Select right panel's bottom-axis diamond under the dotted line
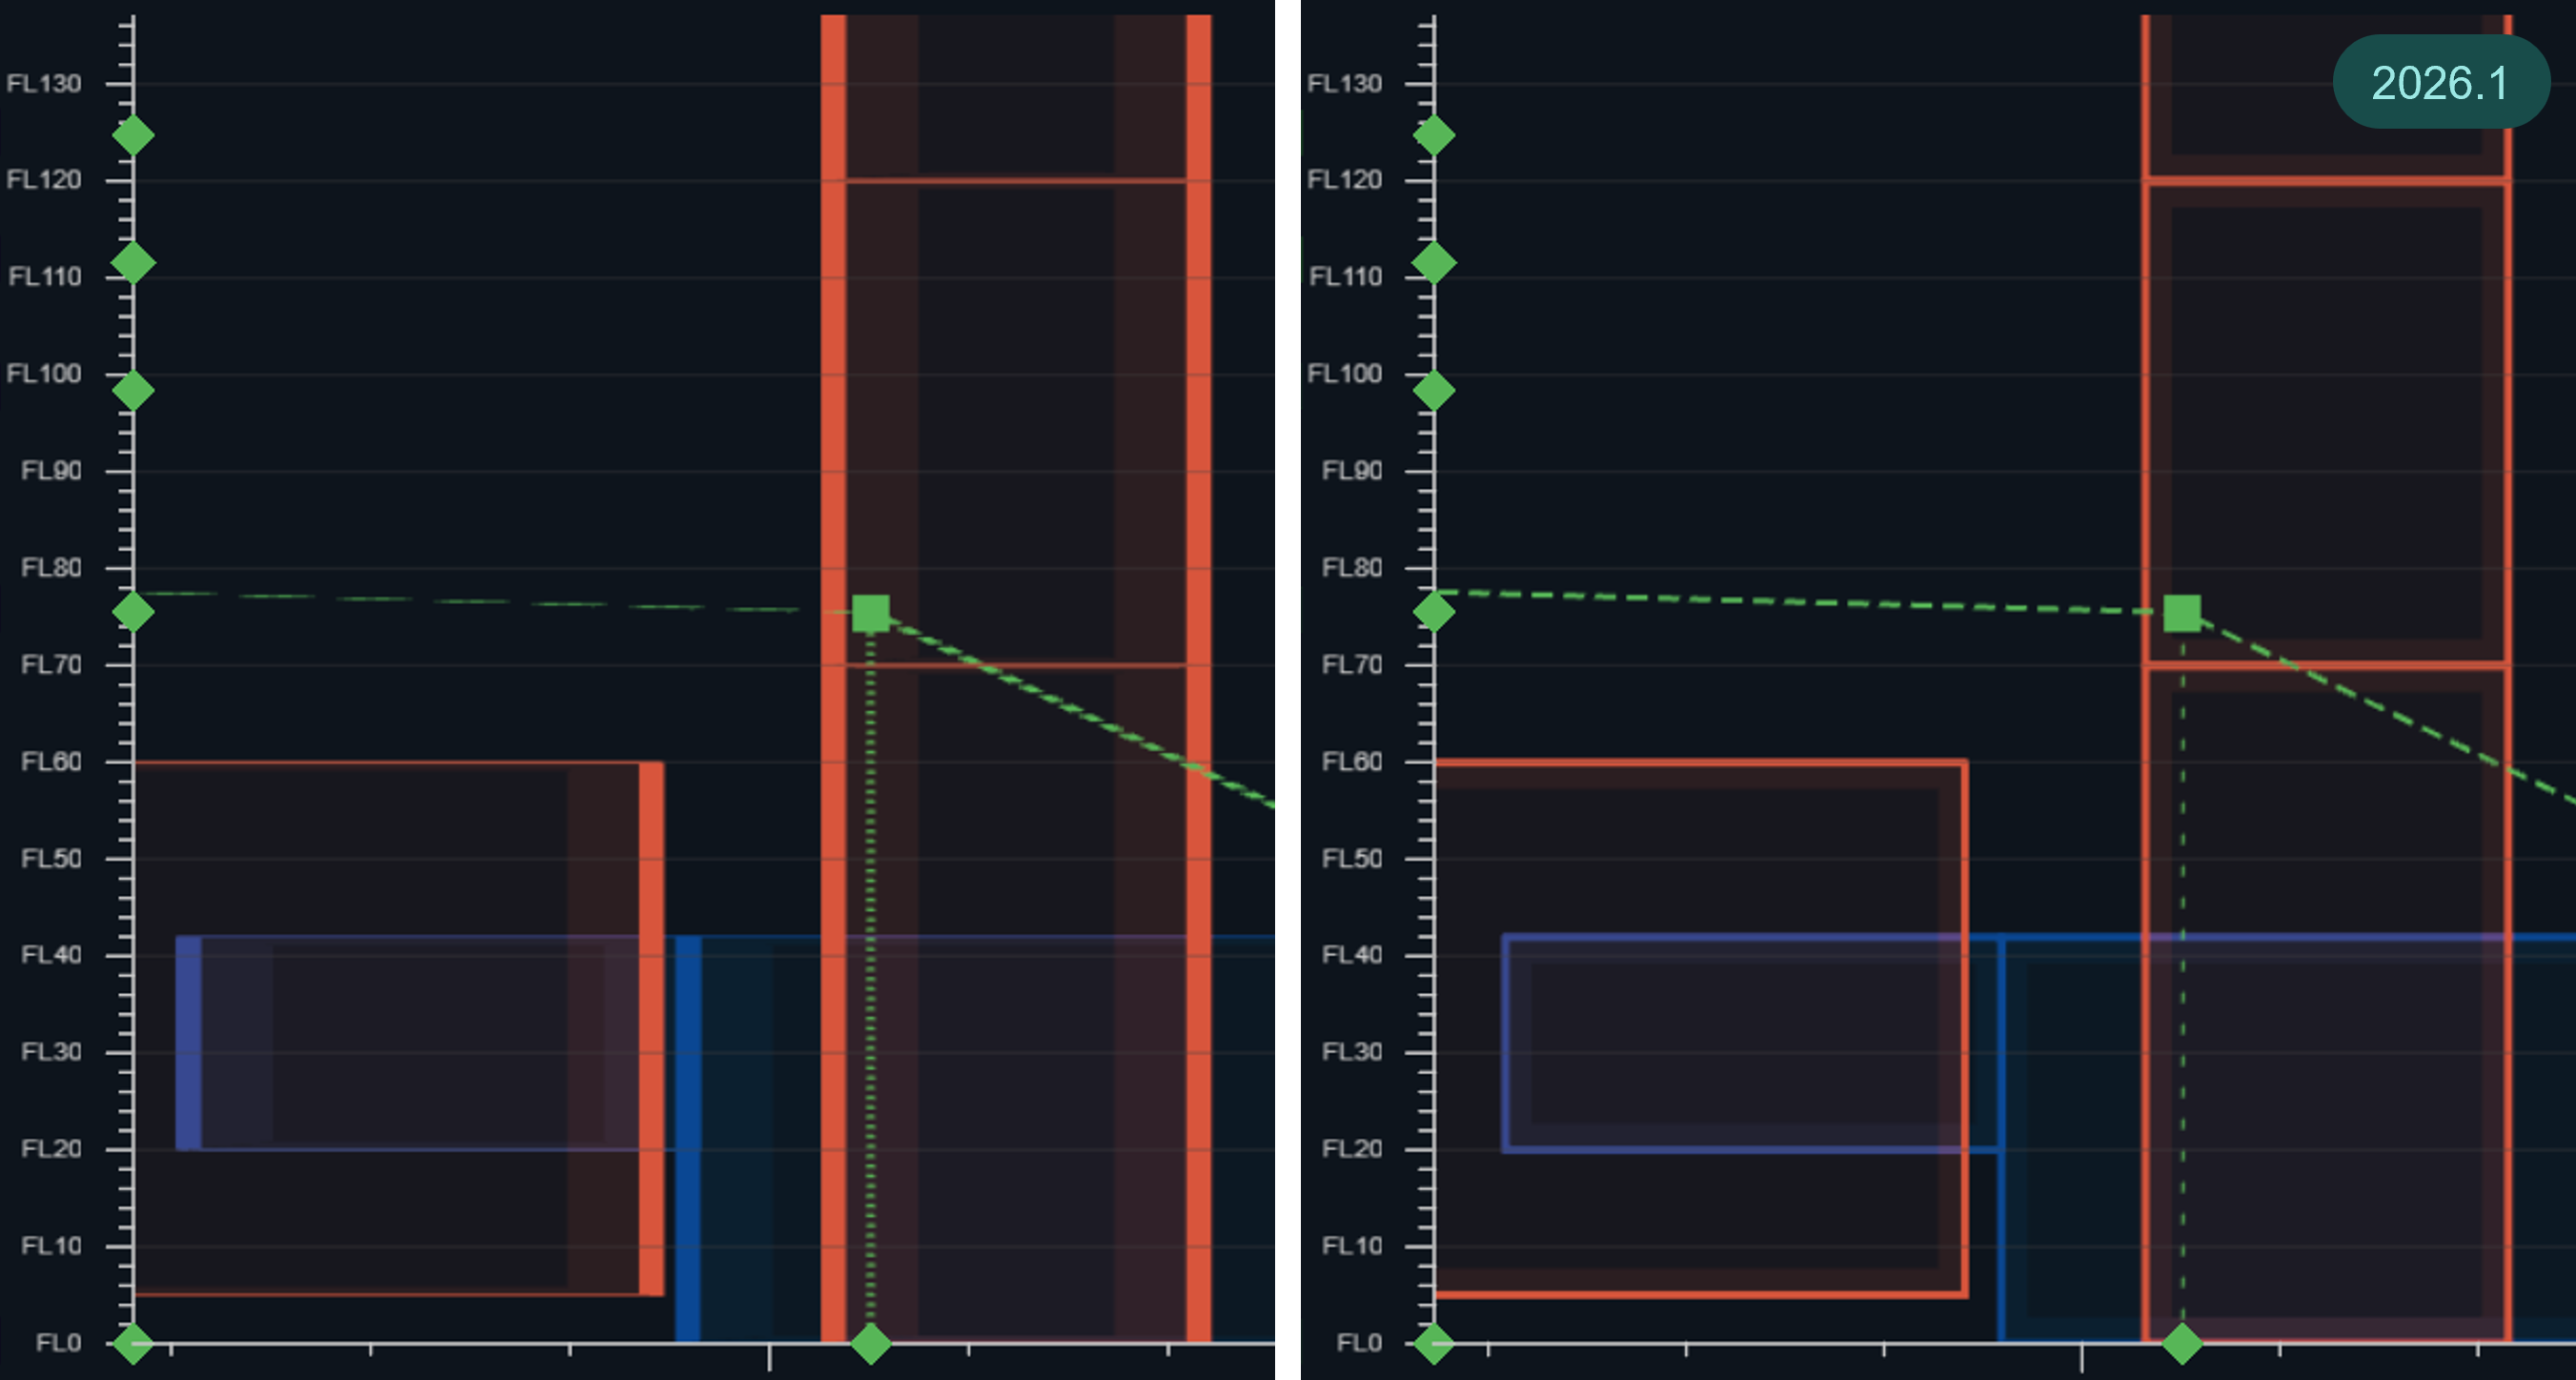Viewport: 2576px width, 1380px height. pyautogui.click(x=2182, y=1343)
